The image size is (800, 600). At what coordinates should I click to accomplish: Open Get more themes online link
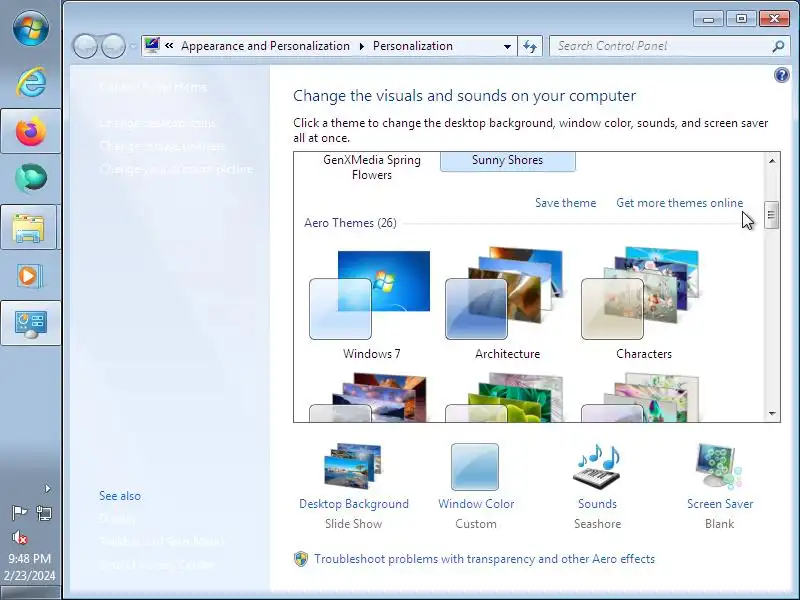(680, 203)
